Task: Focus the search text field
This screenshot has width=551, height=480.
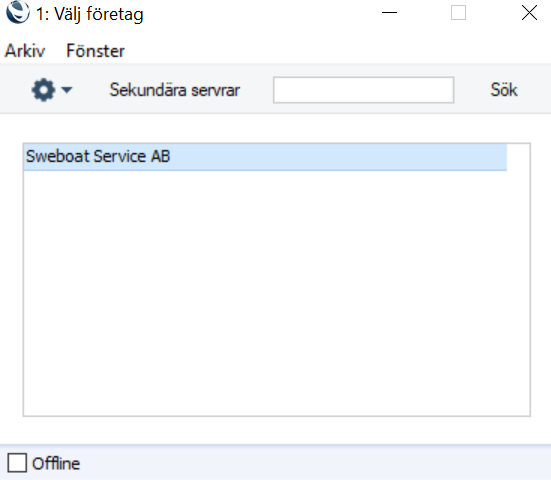Action: click(364, 90)
